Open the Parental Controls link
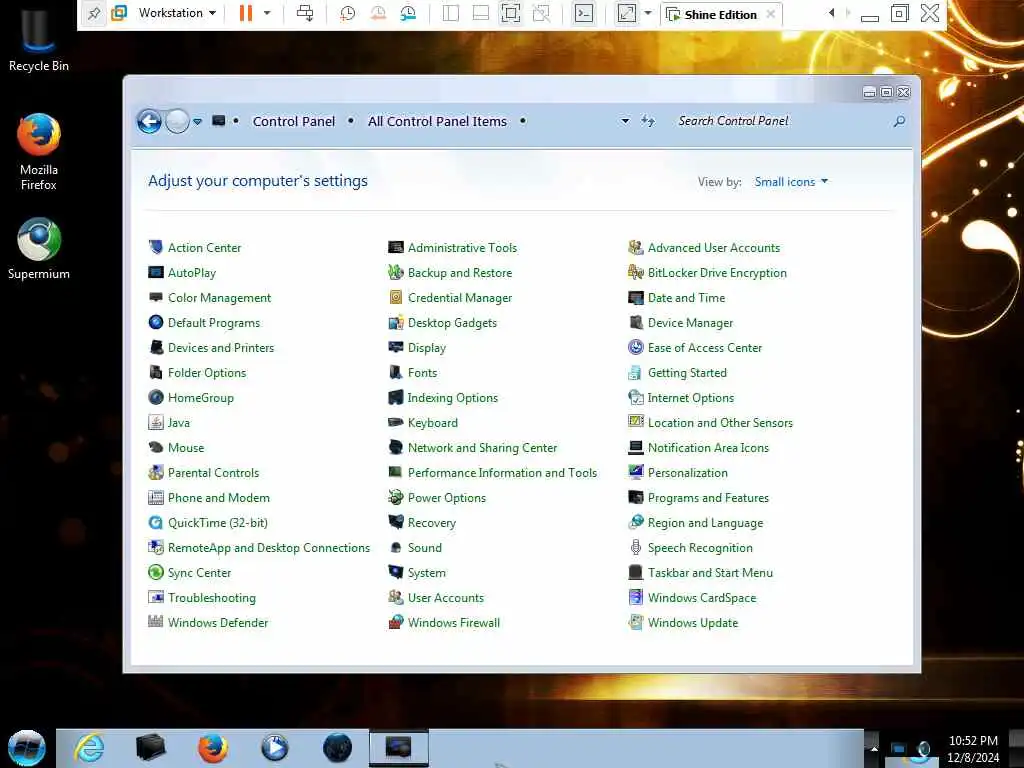This screenshot has width=1024, height=768. point(213,473)
